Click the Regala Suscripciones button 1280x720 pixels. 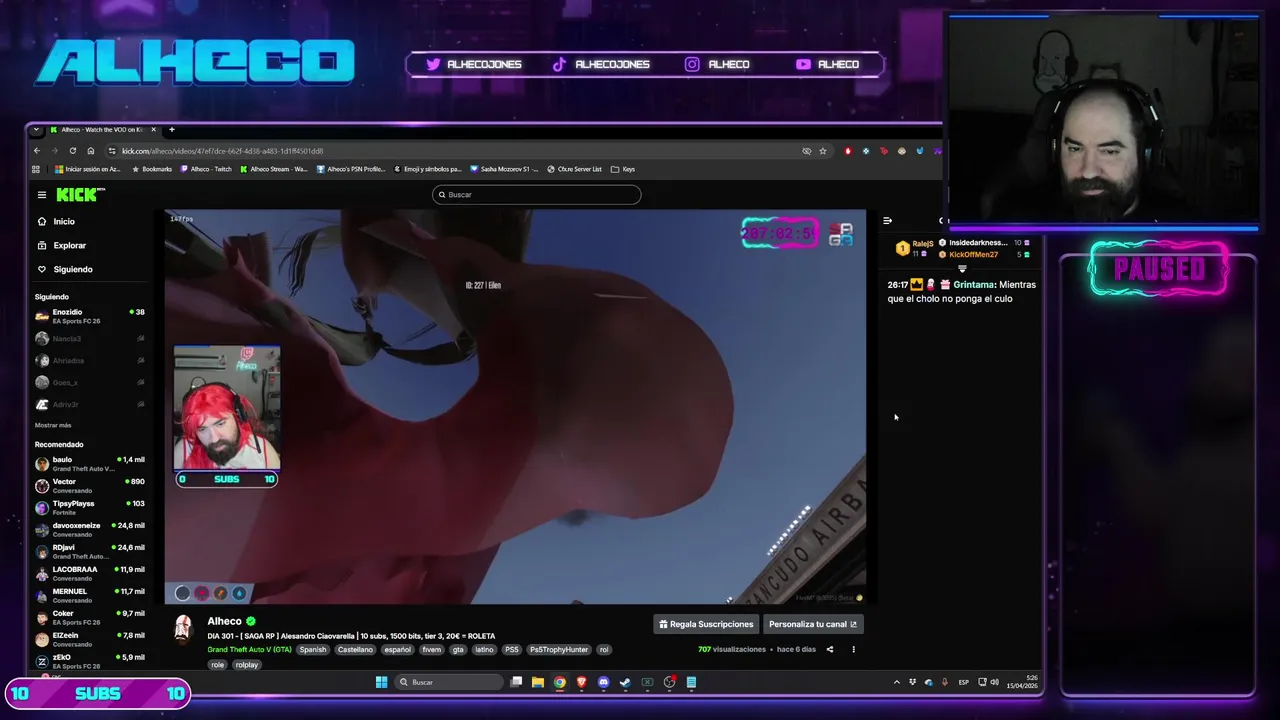tap(706, 624)
